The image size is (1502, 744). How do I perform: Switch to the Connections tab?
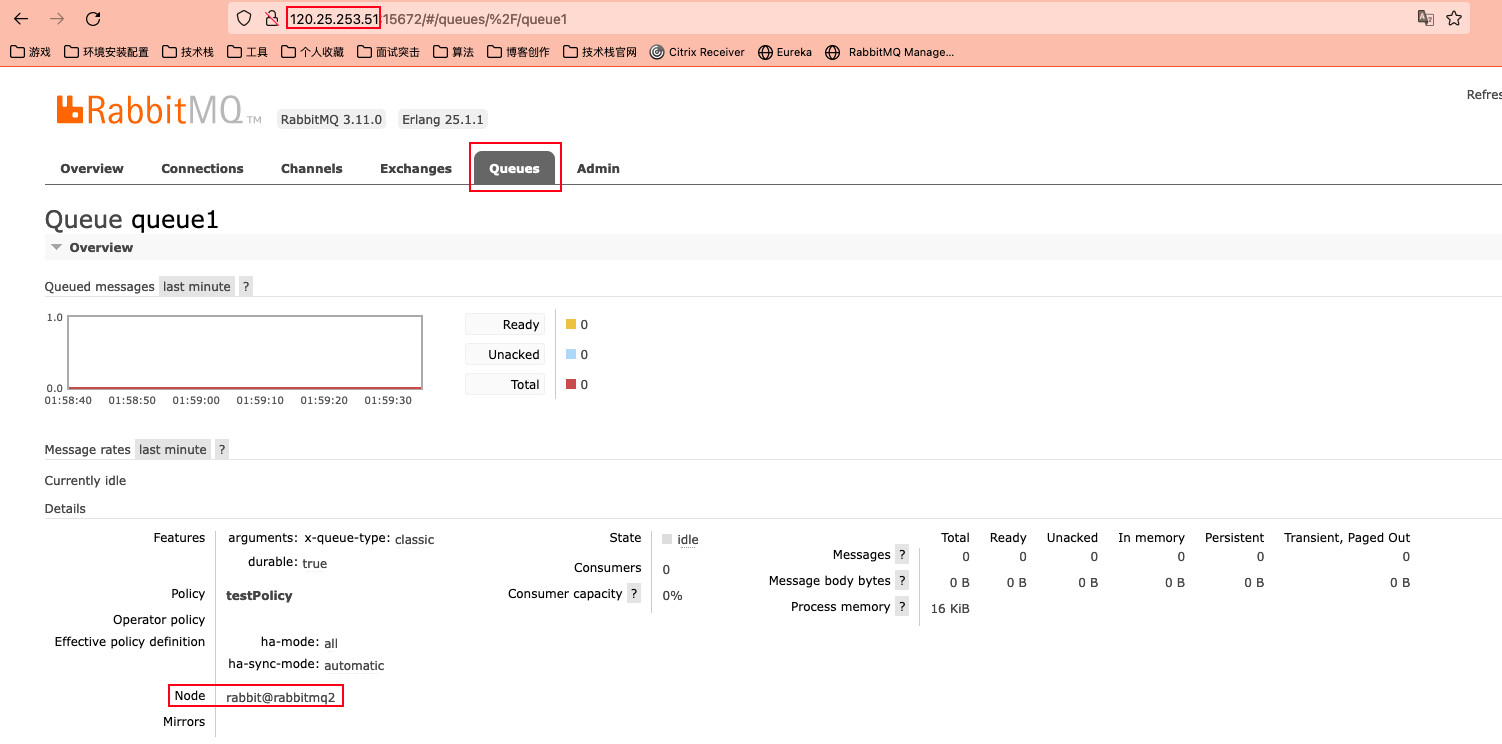pyautogui.click(x=202, y=168)
